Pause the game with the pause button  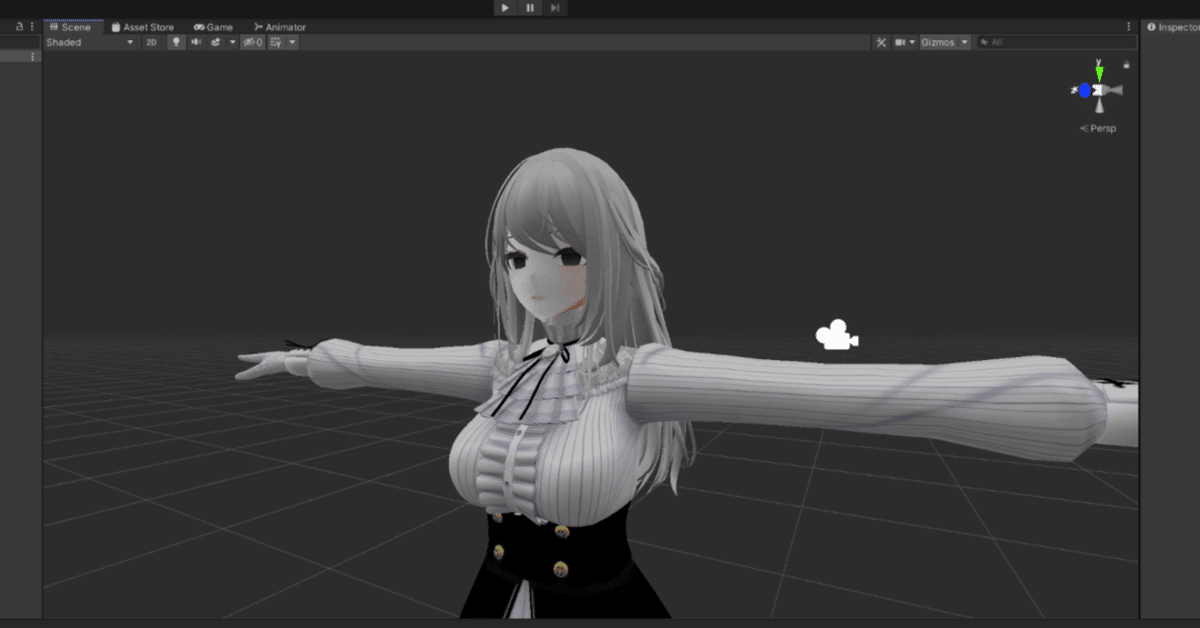tap(529, 7)
